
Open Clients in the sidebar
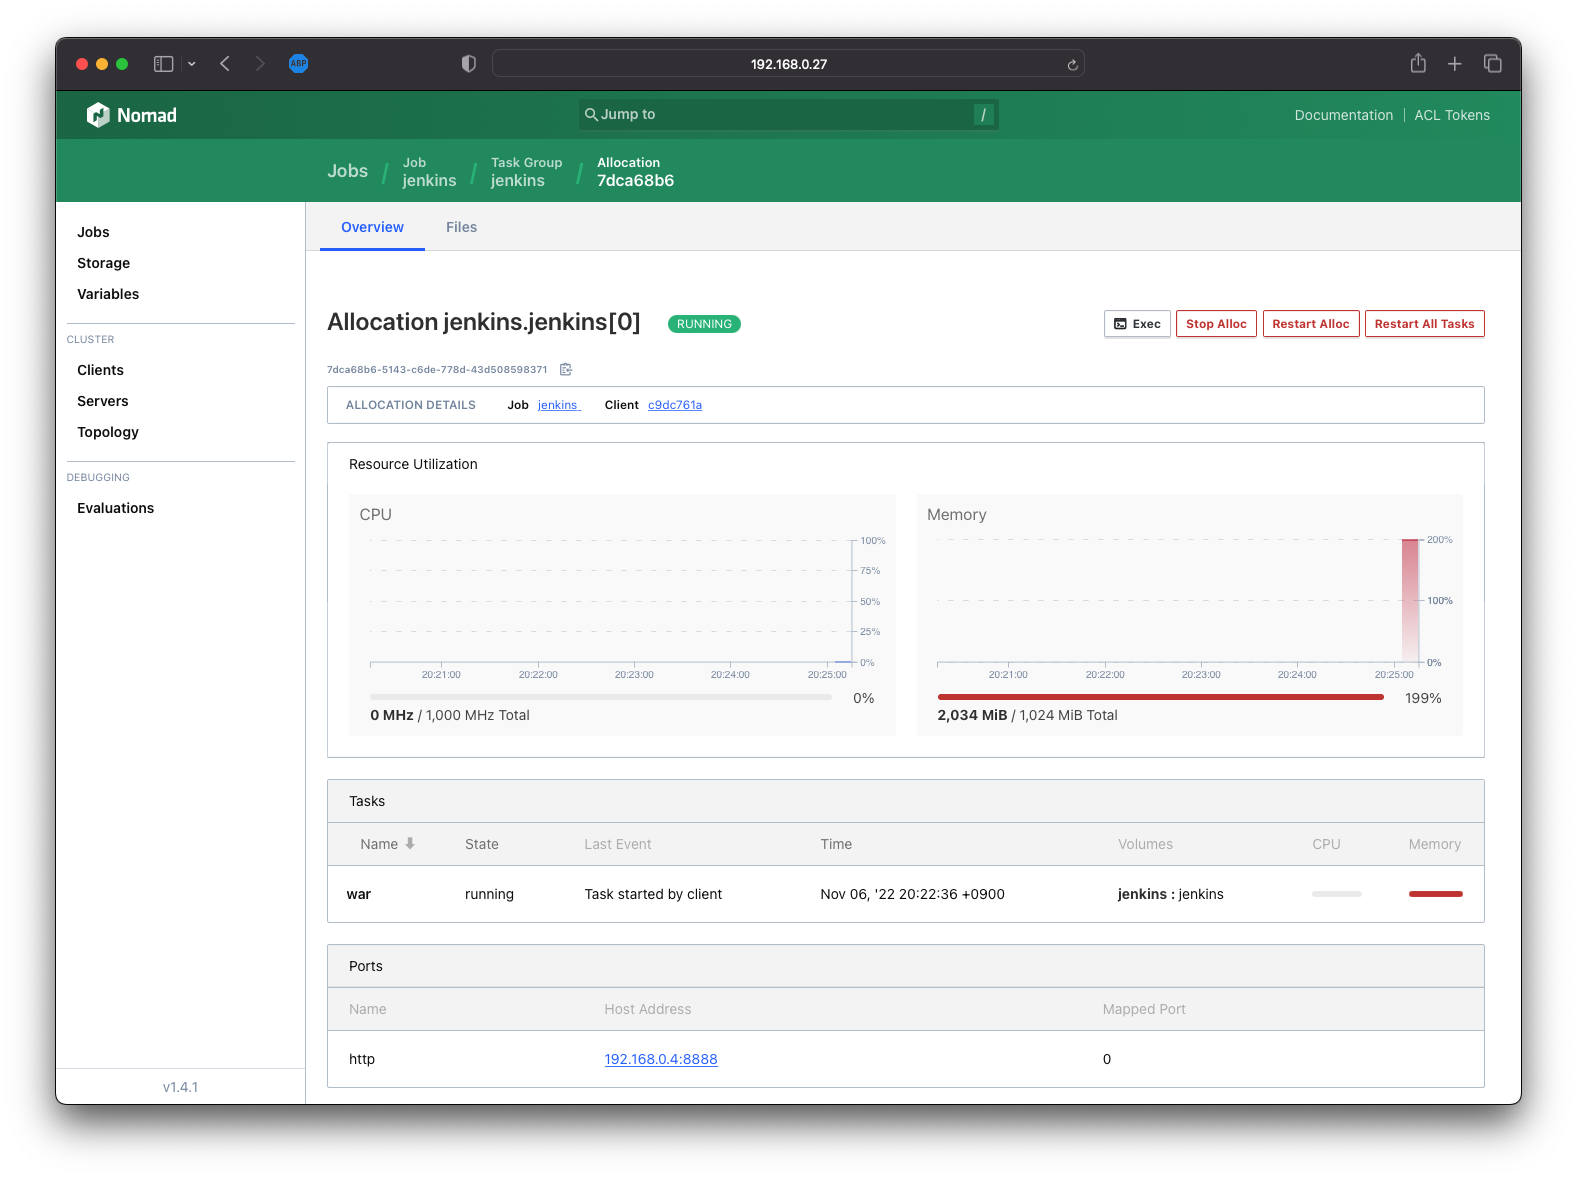coord(100,370)
